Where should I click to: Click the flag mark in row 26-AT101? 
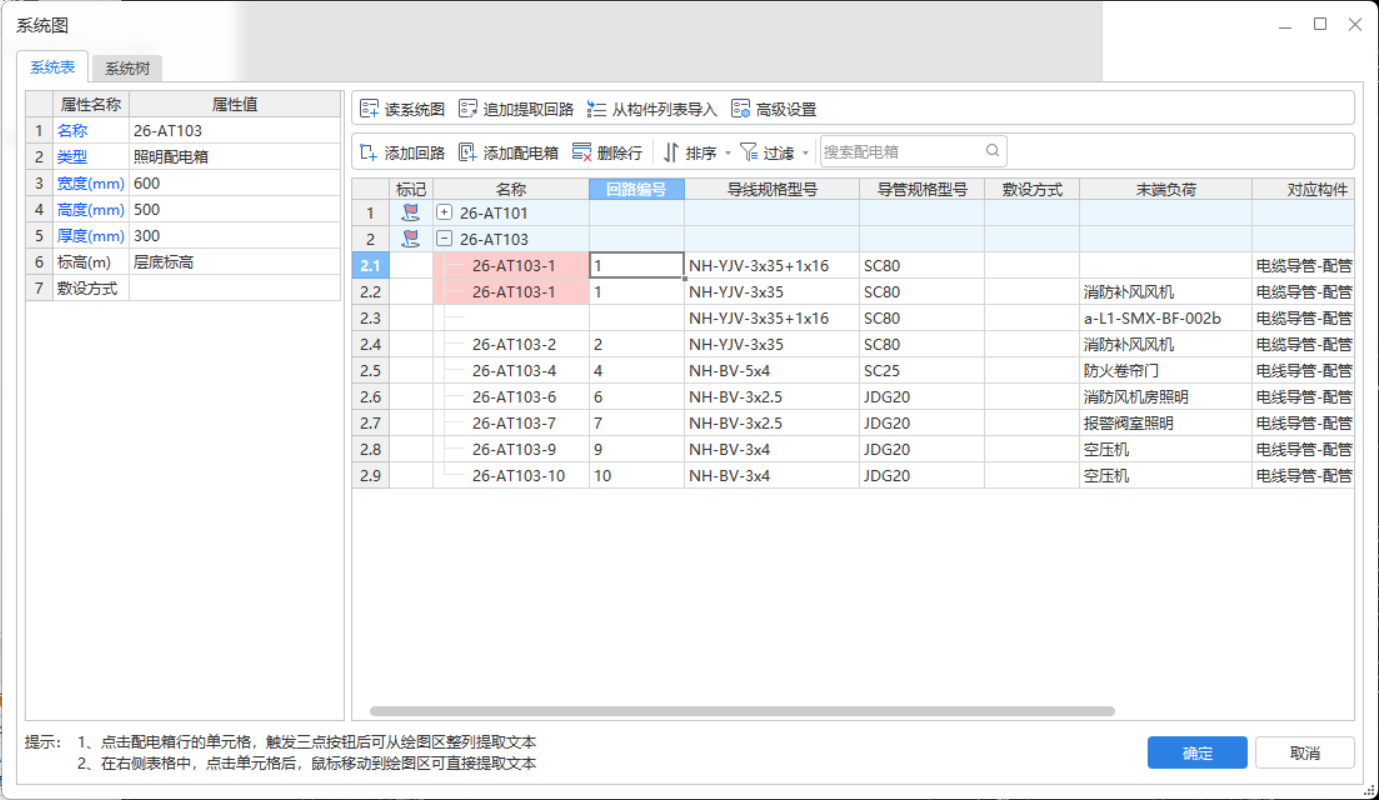(410, 212)
